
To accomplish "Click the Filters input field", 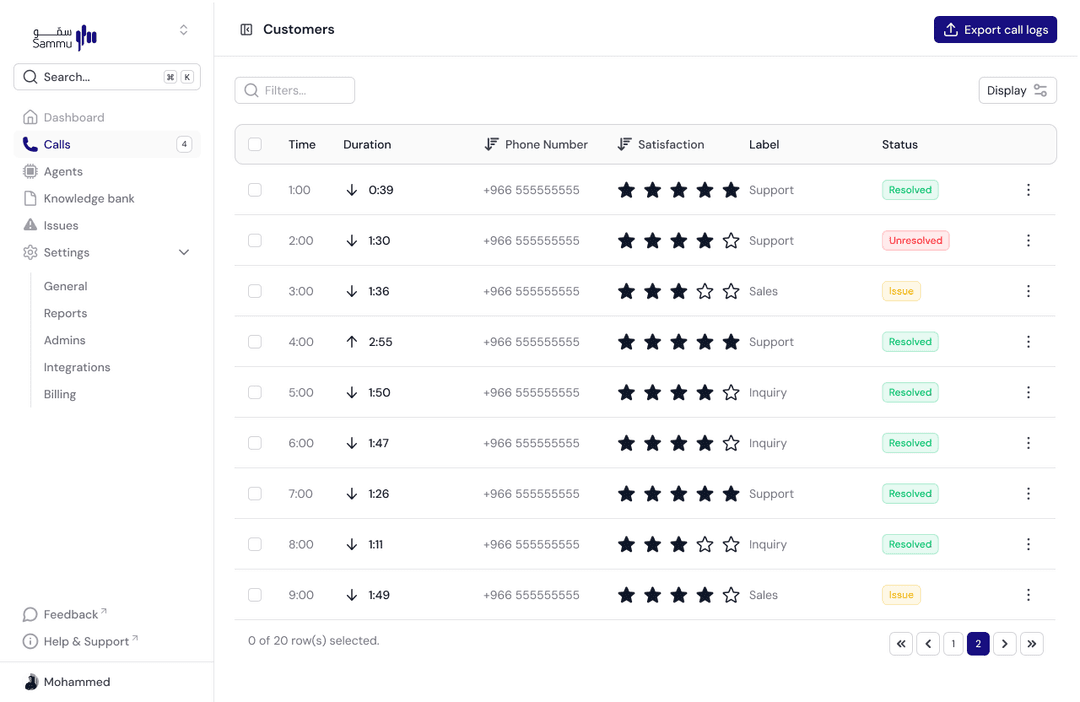I will (x=295, y=90).
